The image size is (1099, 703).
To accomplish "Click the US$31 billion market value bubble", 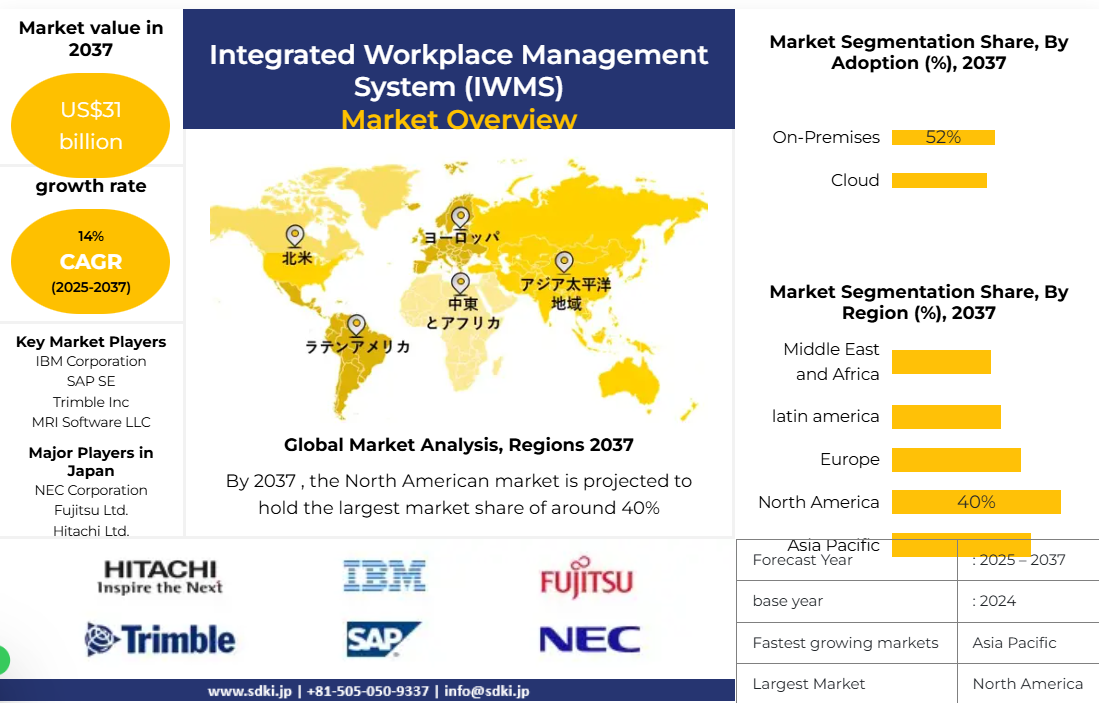I will point(90,125).
